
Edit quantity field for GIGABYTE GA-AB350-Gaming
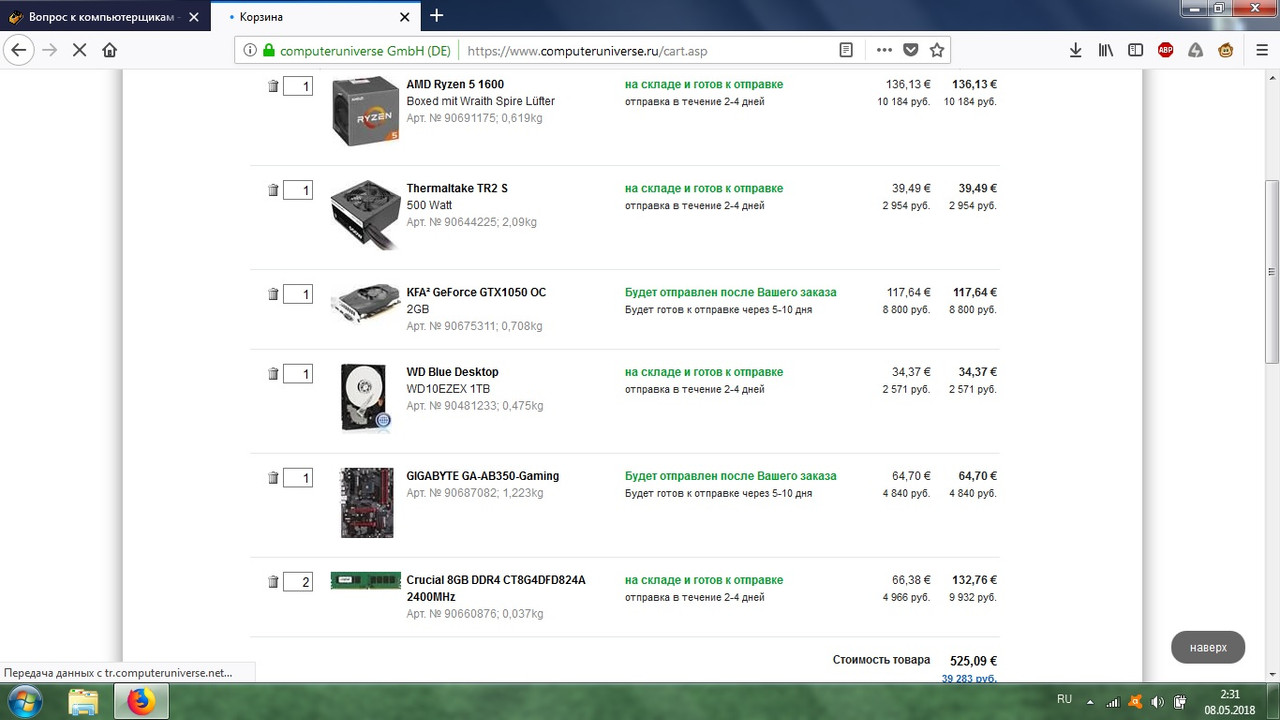(x=298, y=478)
